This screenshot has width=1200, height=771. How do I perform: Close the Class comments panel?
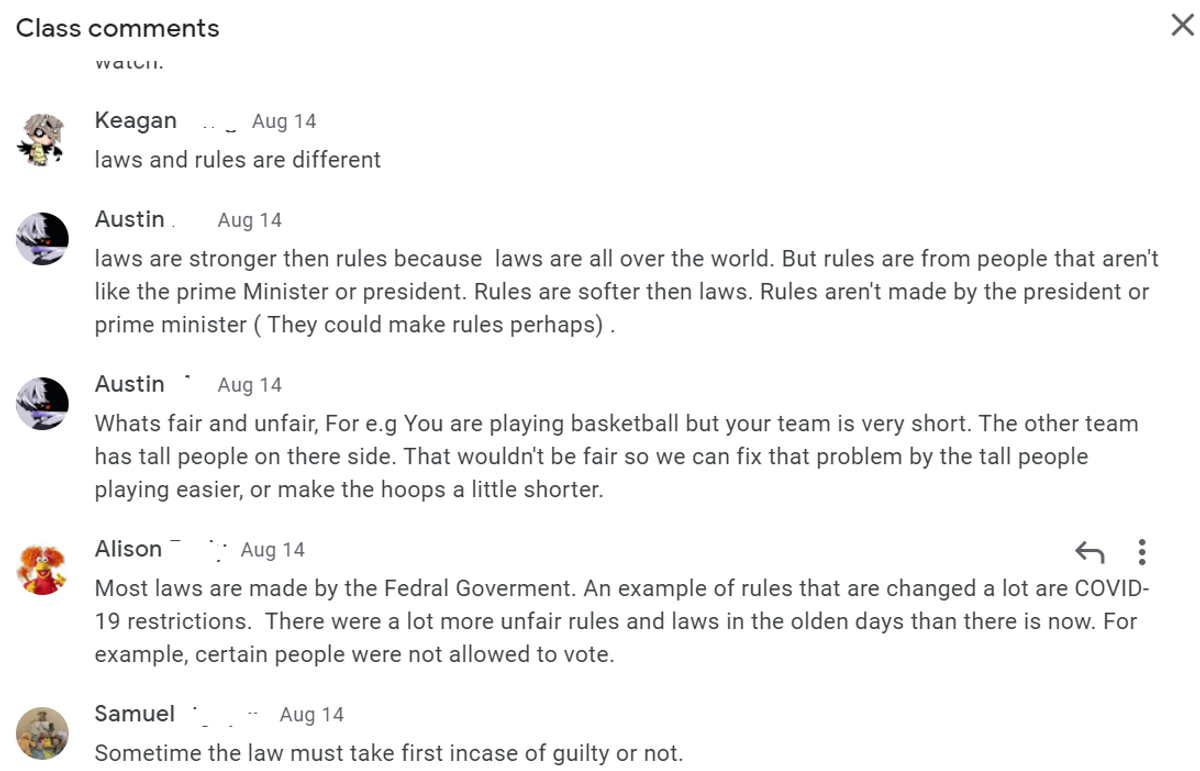1182,26
